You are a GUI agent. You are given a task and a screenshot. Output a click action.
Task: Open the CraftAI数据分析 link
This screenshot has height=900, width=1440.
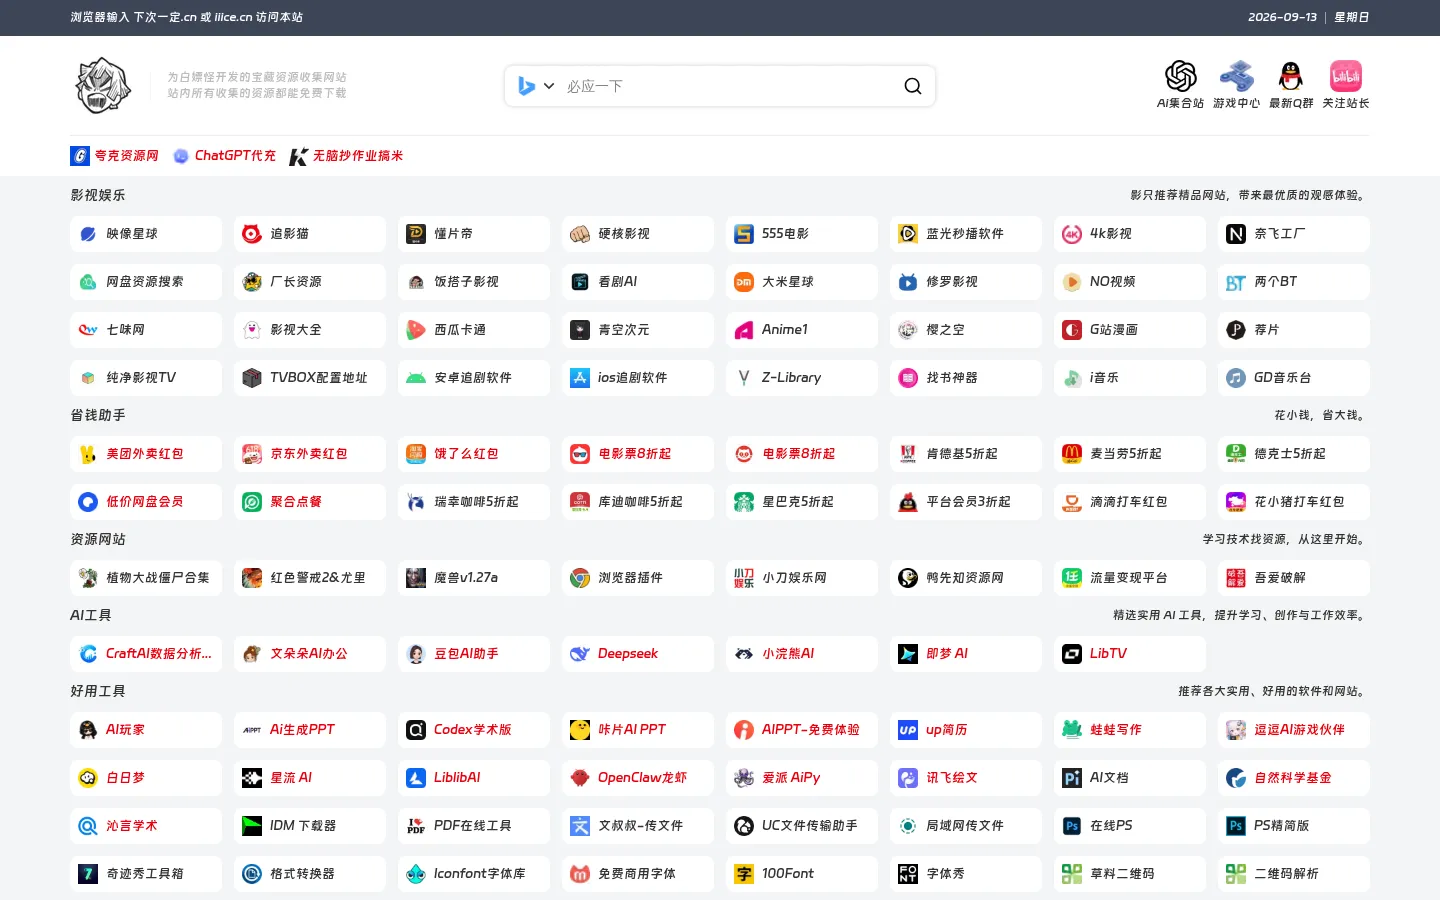146,654
